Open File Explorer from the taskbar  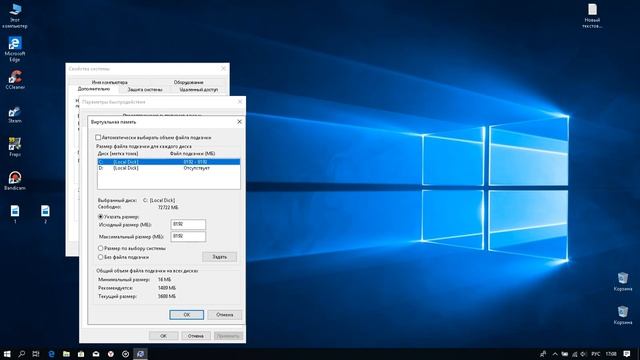coord(66,354)
